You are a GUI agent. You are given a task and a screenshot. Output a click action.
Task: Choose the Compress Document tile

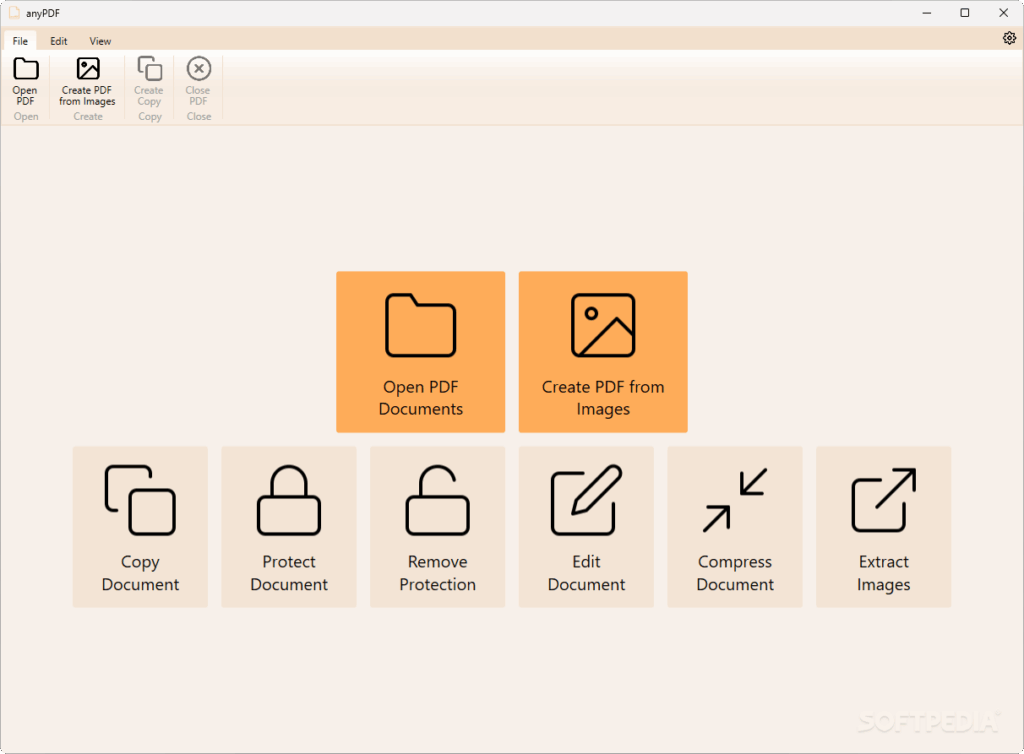(735, 527)
